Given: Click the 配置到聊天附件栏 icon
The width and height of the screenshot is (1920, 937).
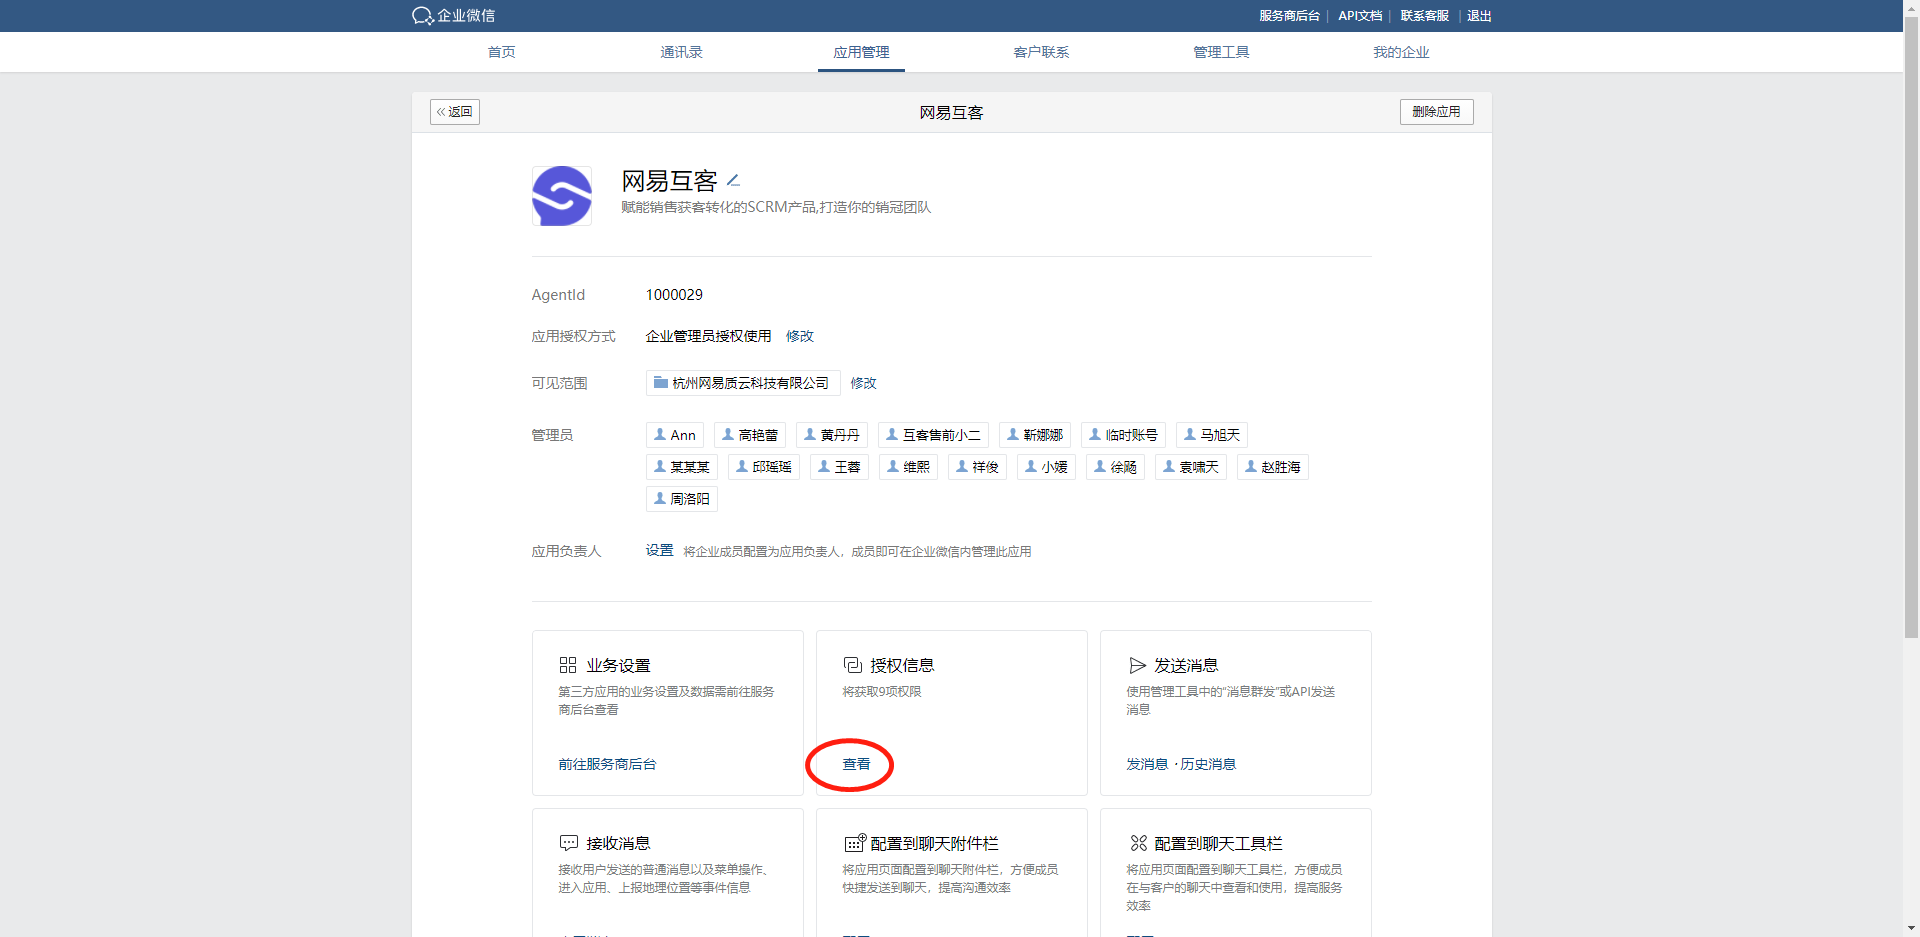Looking at the screenshot, I should coord(854,843).
